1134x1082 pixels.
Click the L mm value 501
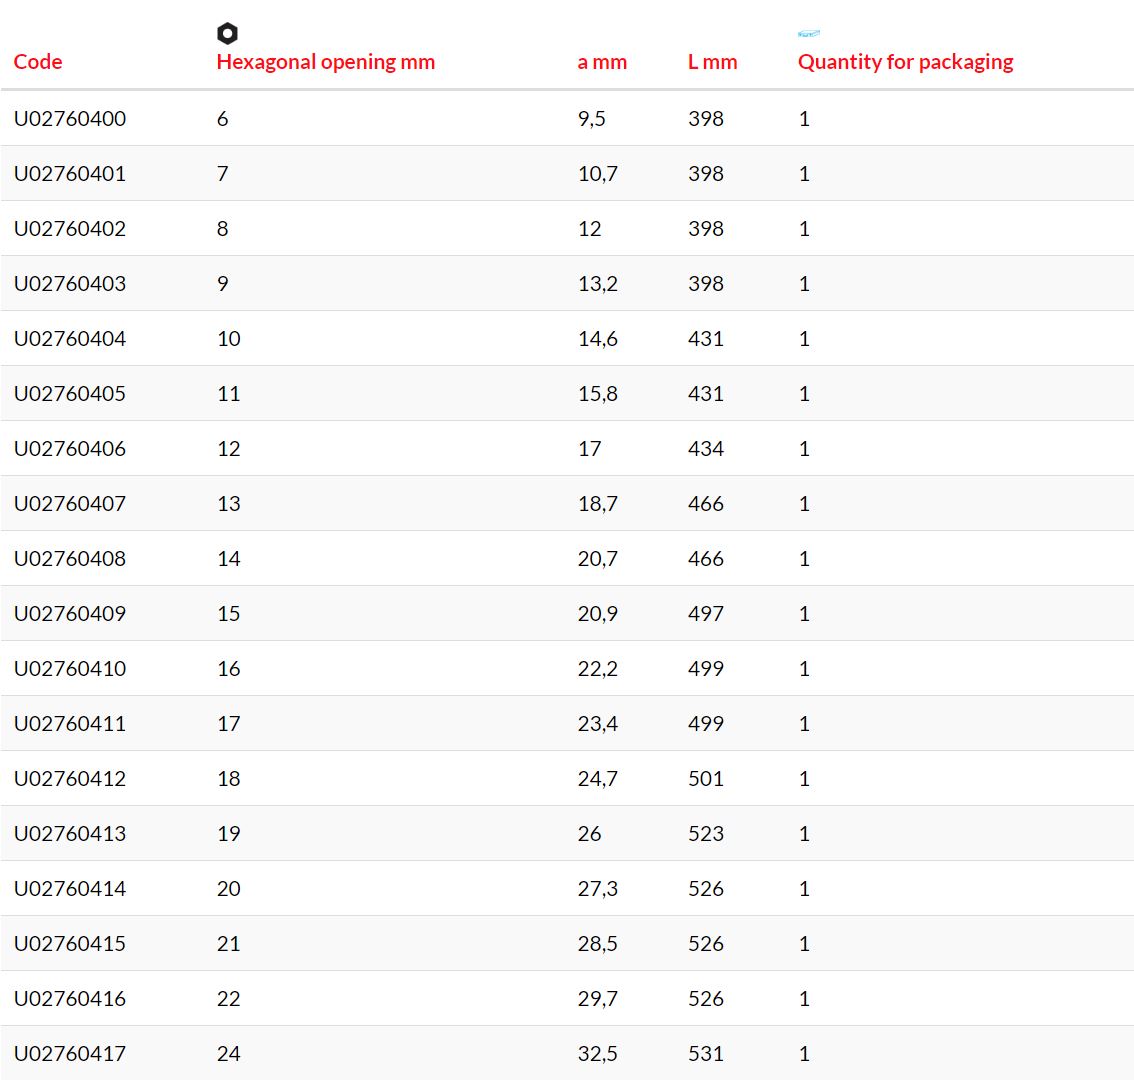705,778
